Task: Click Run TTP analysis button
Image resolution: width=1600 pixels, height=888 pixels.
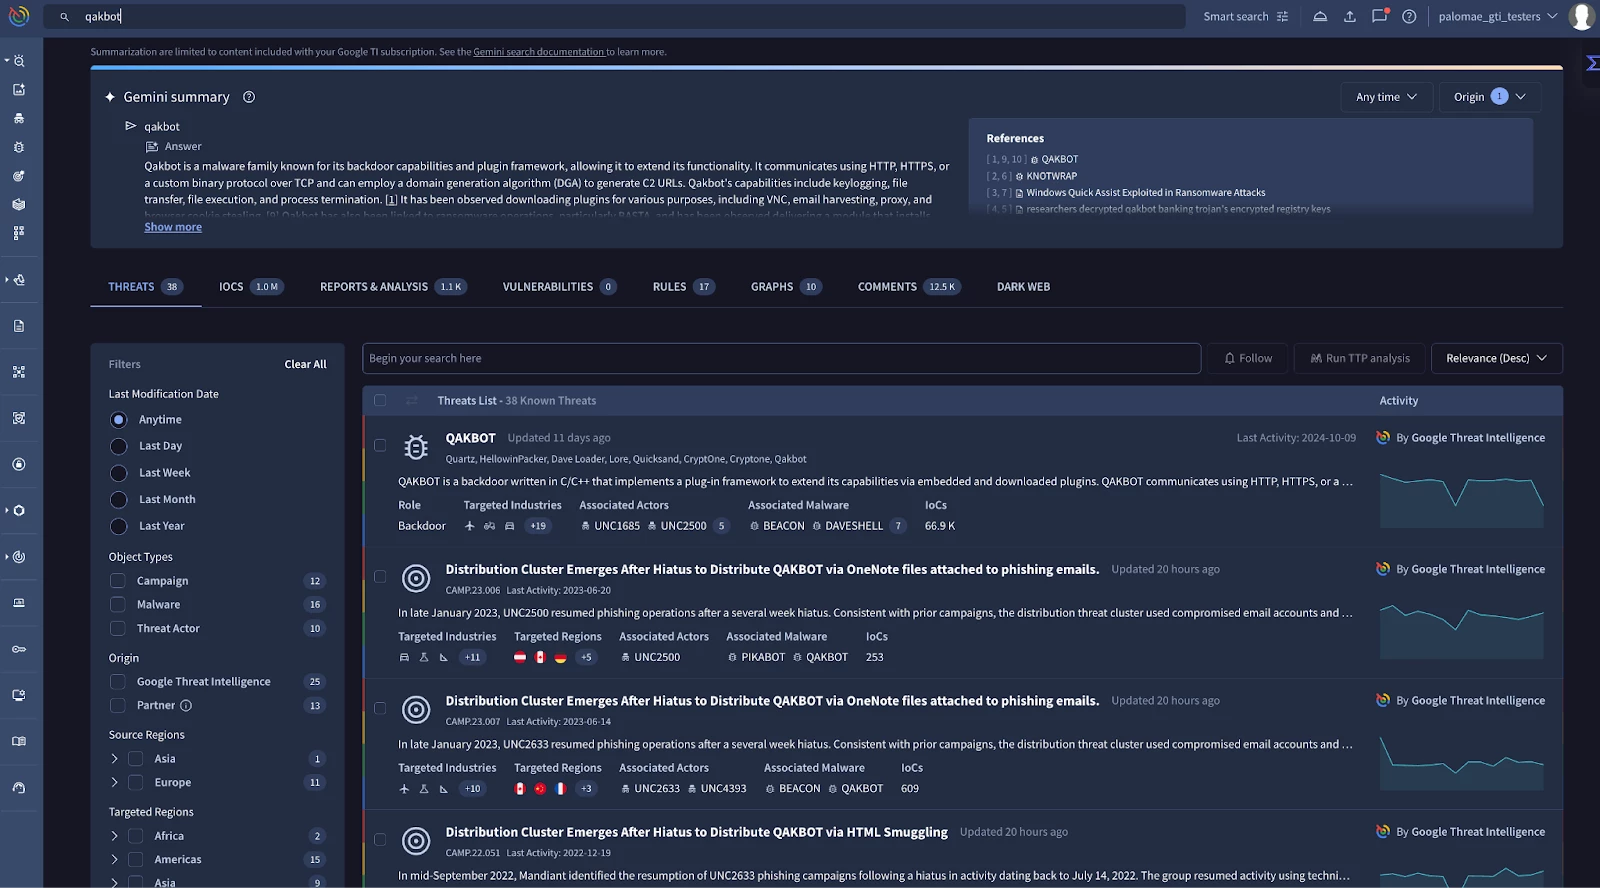Action: pos(1360,358)
